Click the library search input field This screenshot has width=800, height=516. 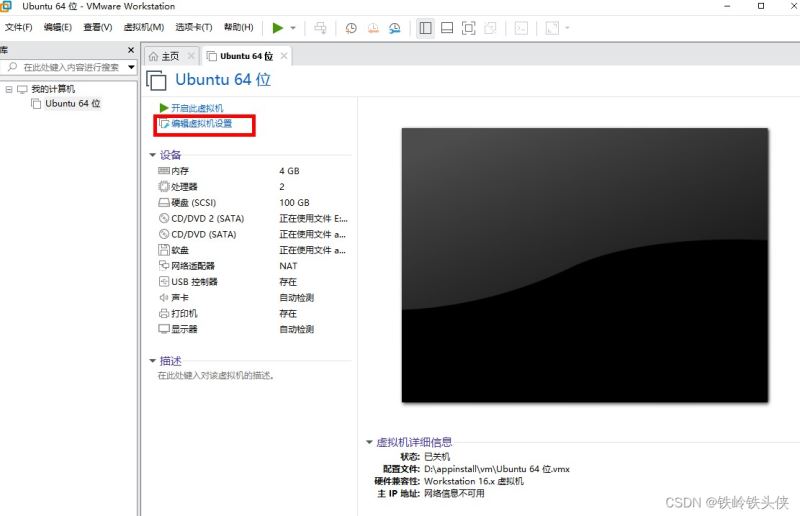point(64,67)
